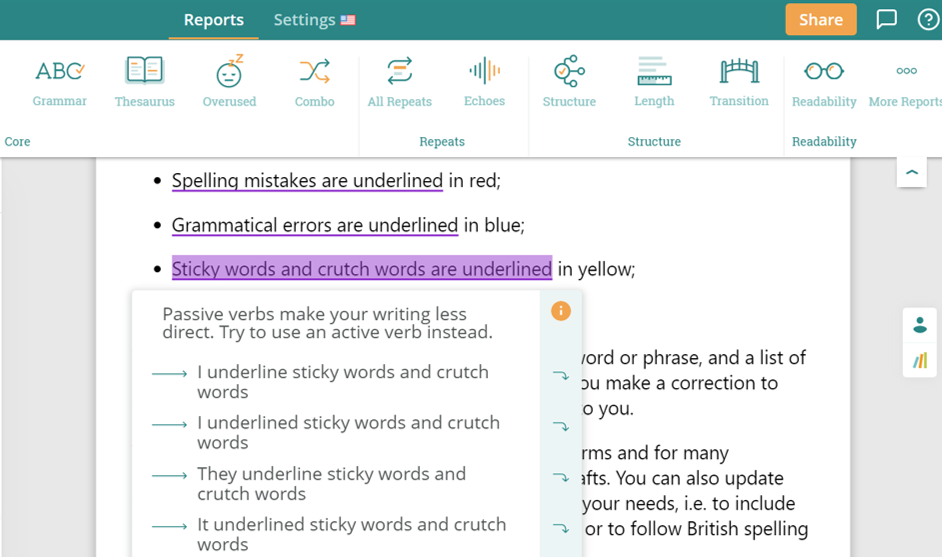
Task: Click the orange Share button
Action: (821, 19)
